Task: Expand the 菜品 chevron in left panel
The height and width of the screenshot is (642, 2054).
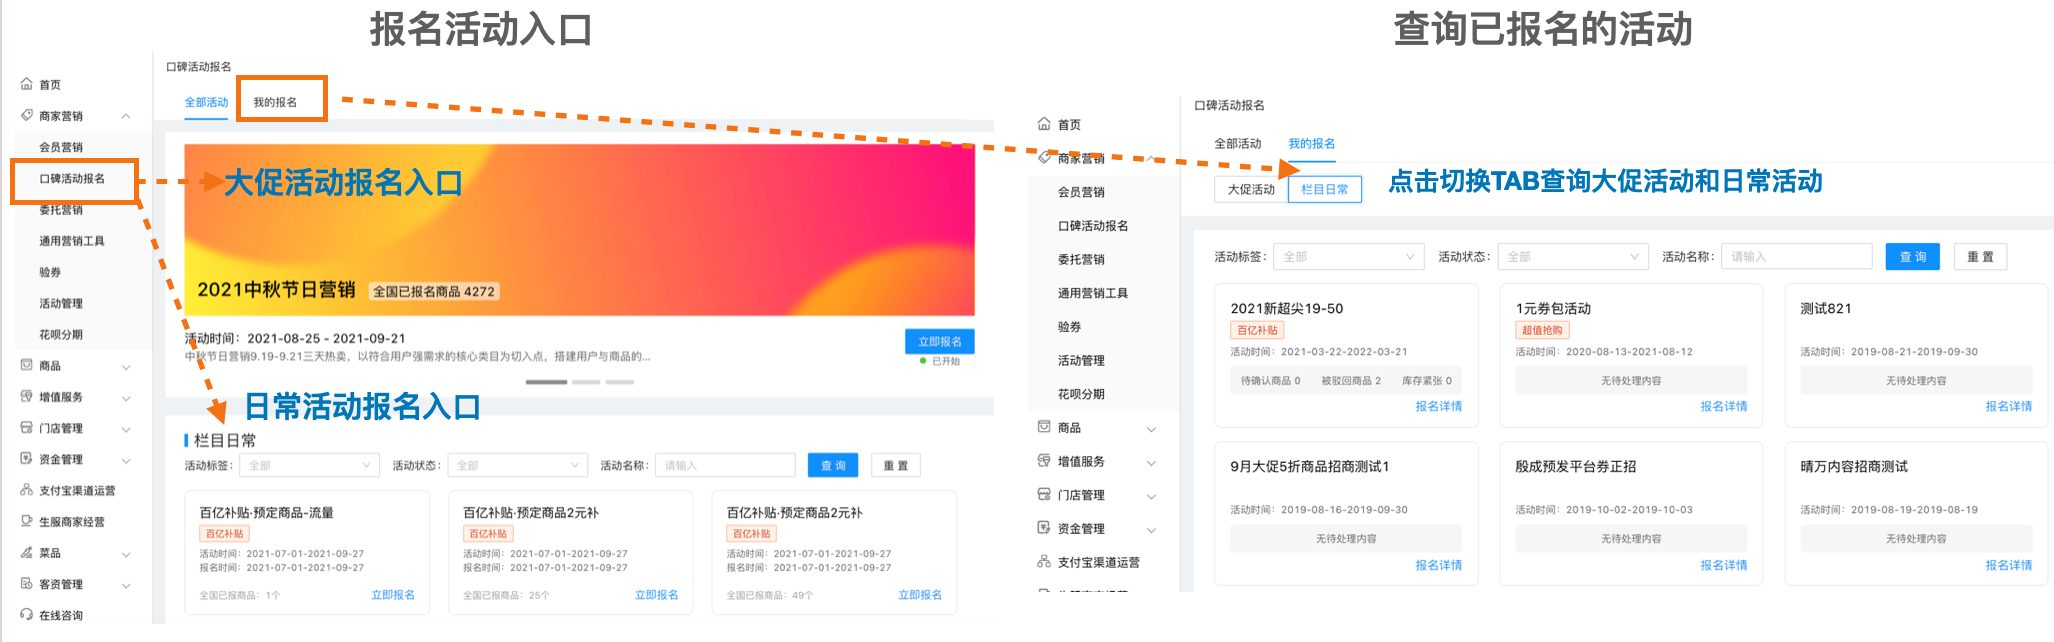Action: coord(126,554)
